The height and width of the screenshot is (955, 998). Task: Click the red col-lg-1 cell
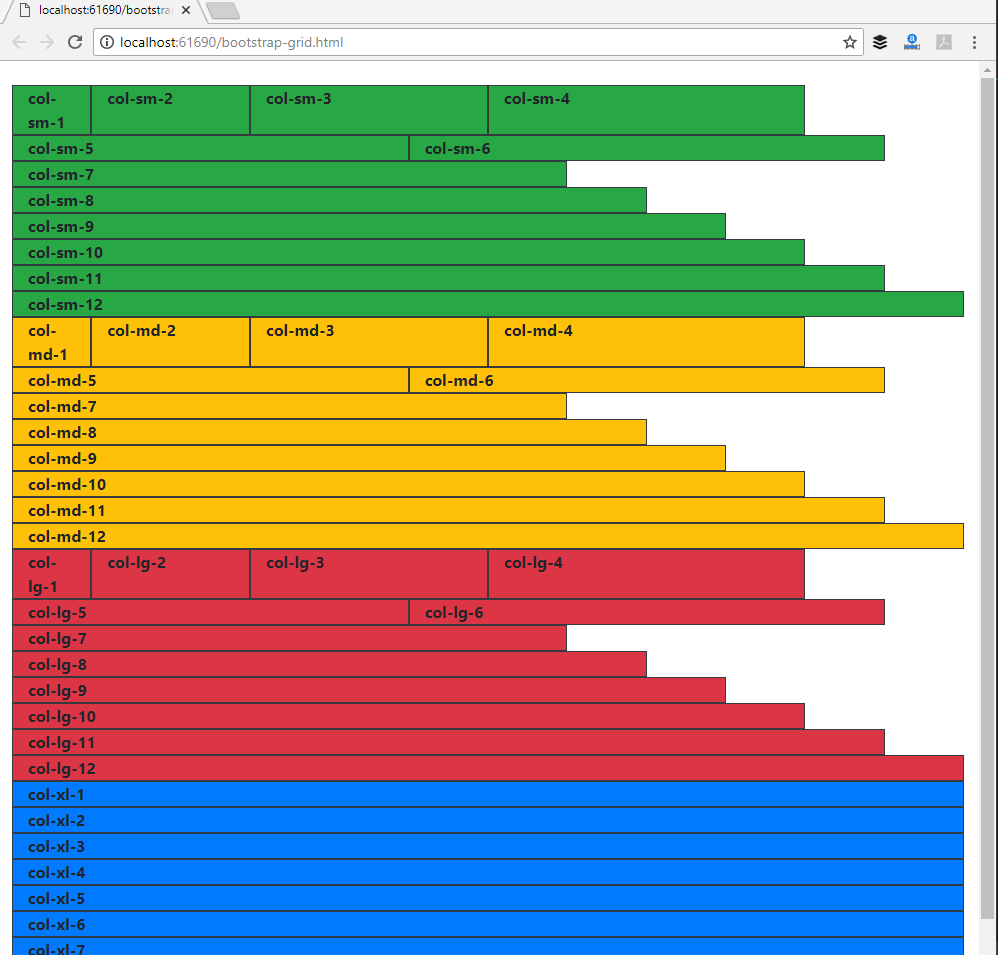[50, 574]
